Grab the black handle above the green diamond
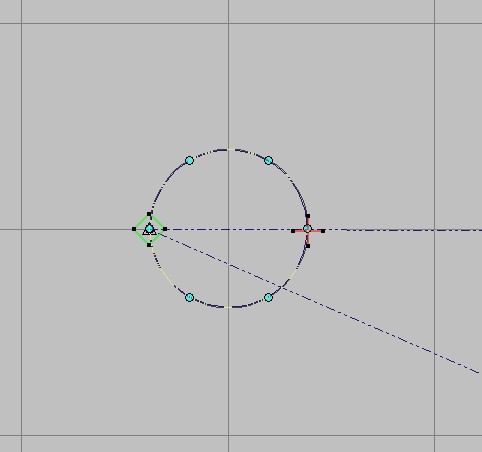Viewport: 482px width, 452px height. (x=149, y=214)
